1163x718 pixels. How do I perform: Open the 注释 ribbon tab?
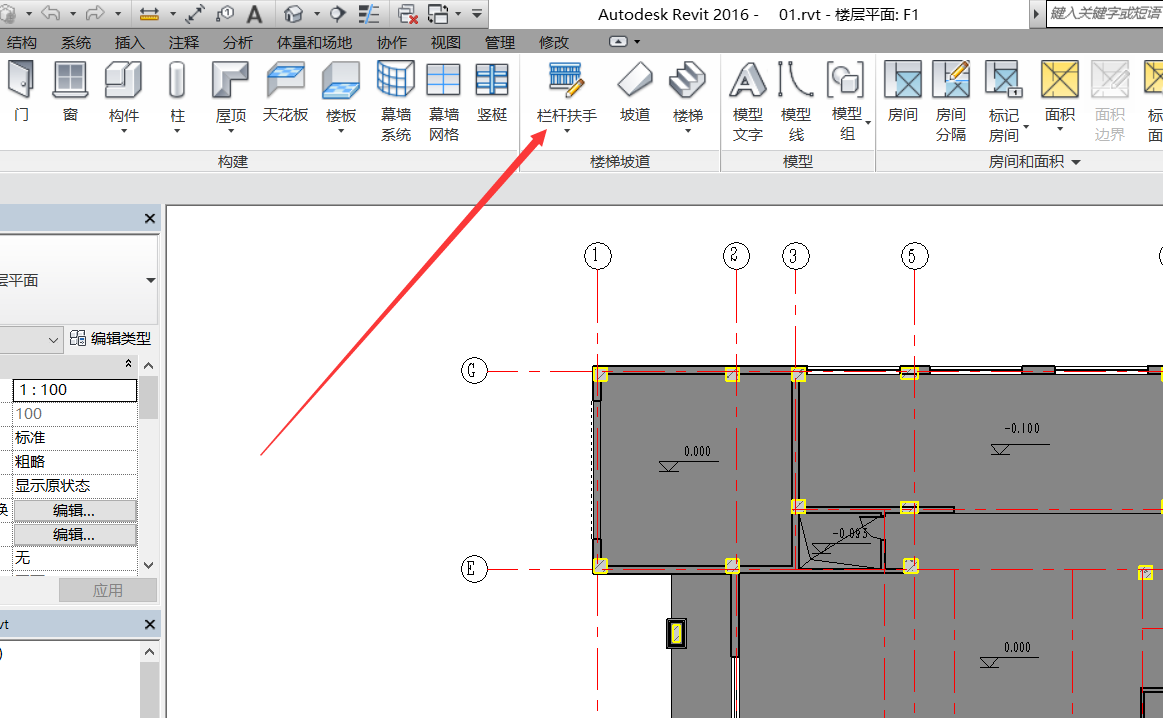[x=183, y=42]
